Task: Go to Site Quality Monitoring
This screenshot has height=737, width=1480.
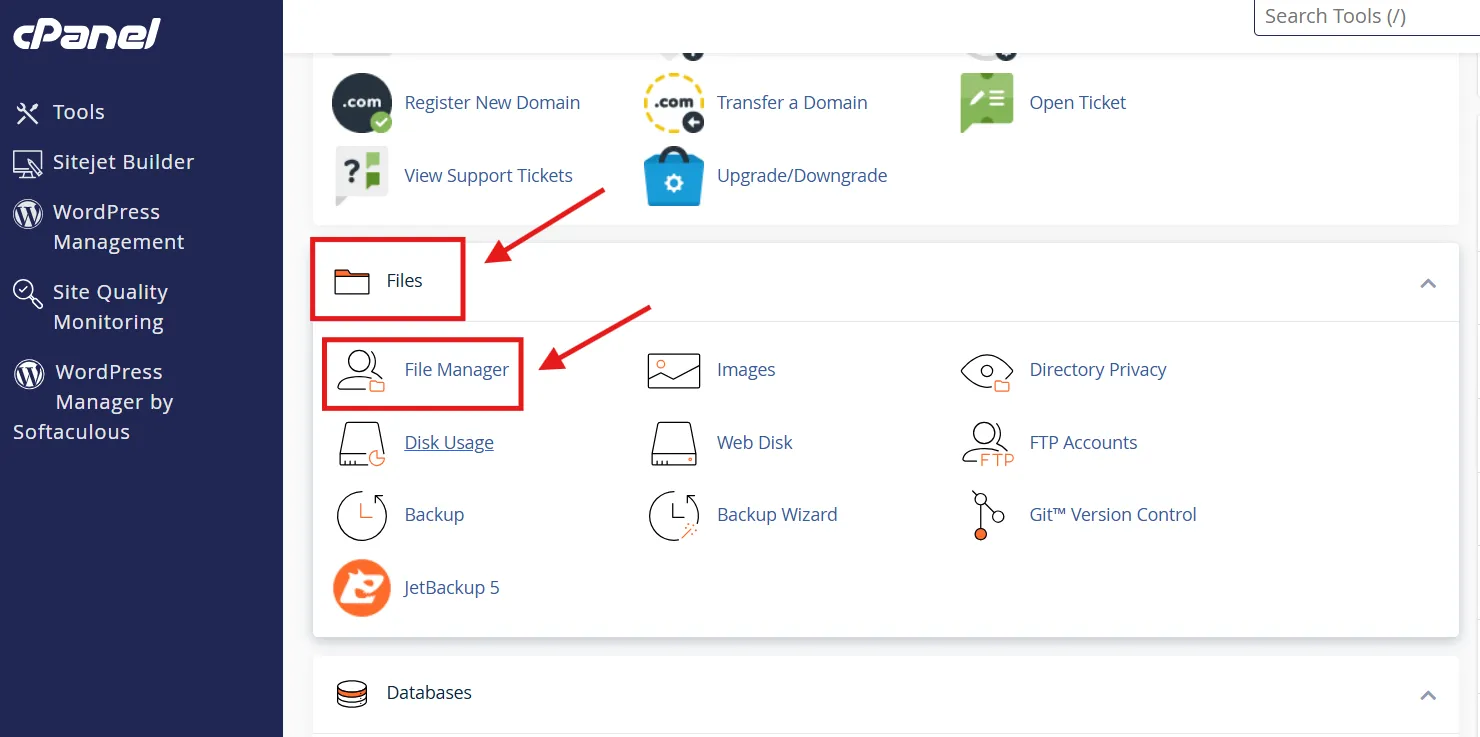Action: [109, 307]
